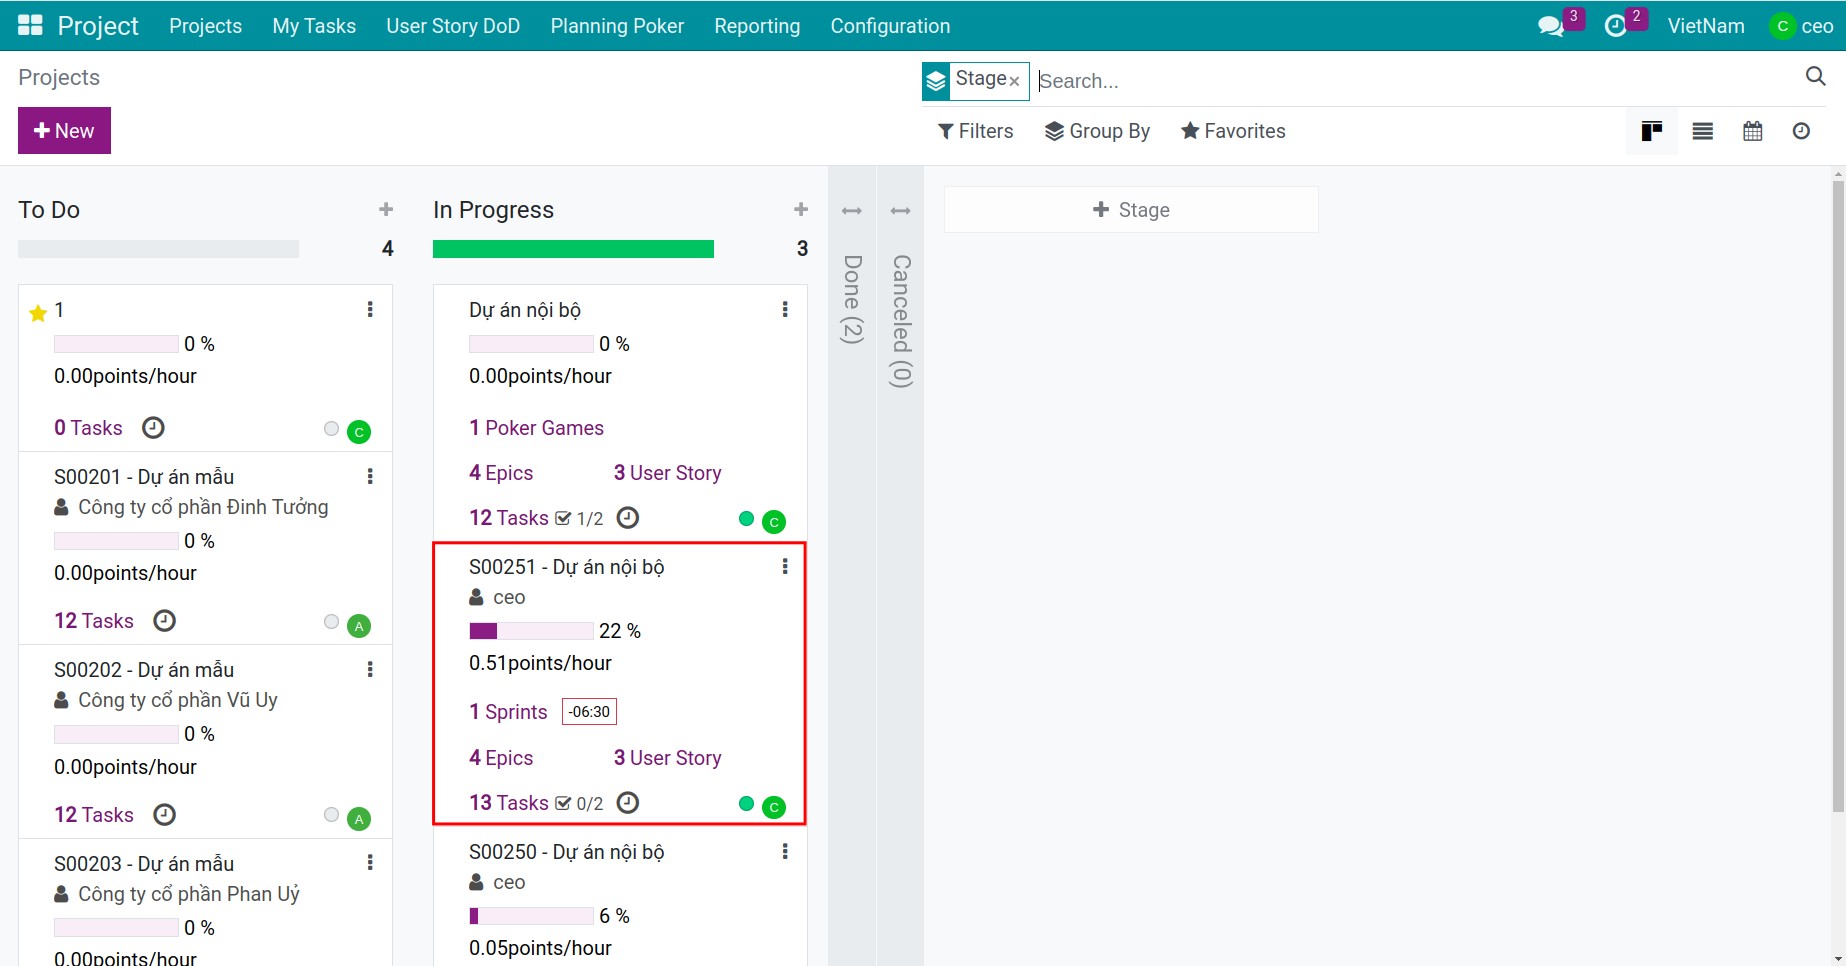1846x966 pixels.
Task: Click the search magnifier icon
Action: pos(1816,76)
